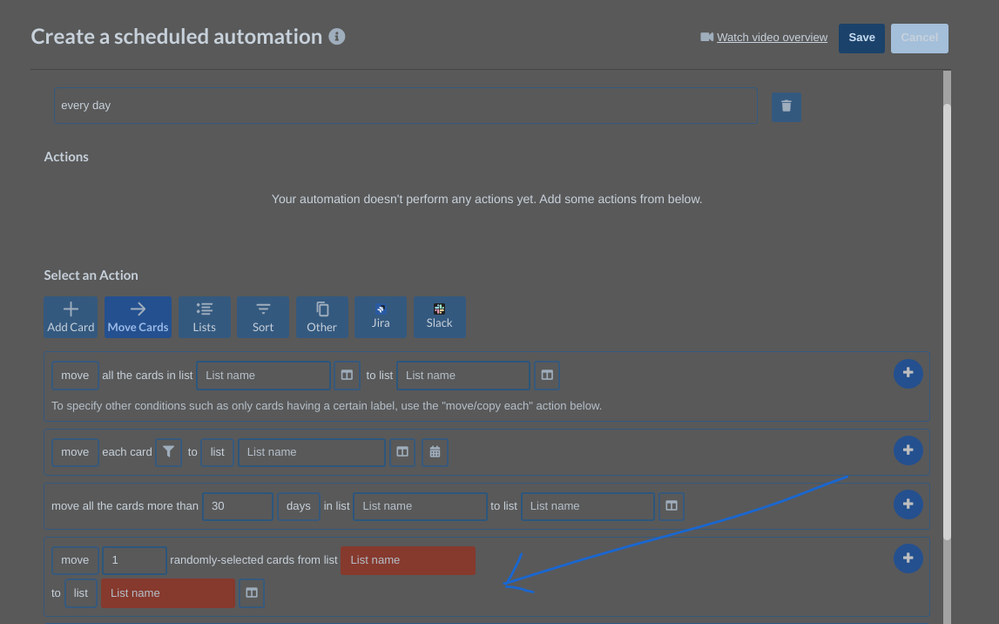Select the Move Cards action tab
999x624 pixels.
pos(138,317)
